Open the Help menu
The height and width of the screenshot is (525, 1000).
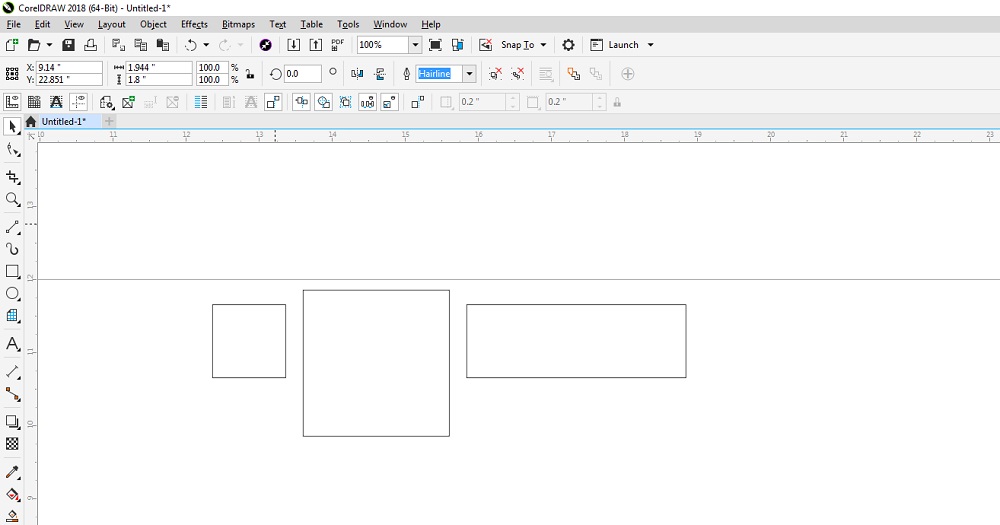[430, 24]
